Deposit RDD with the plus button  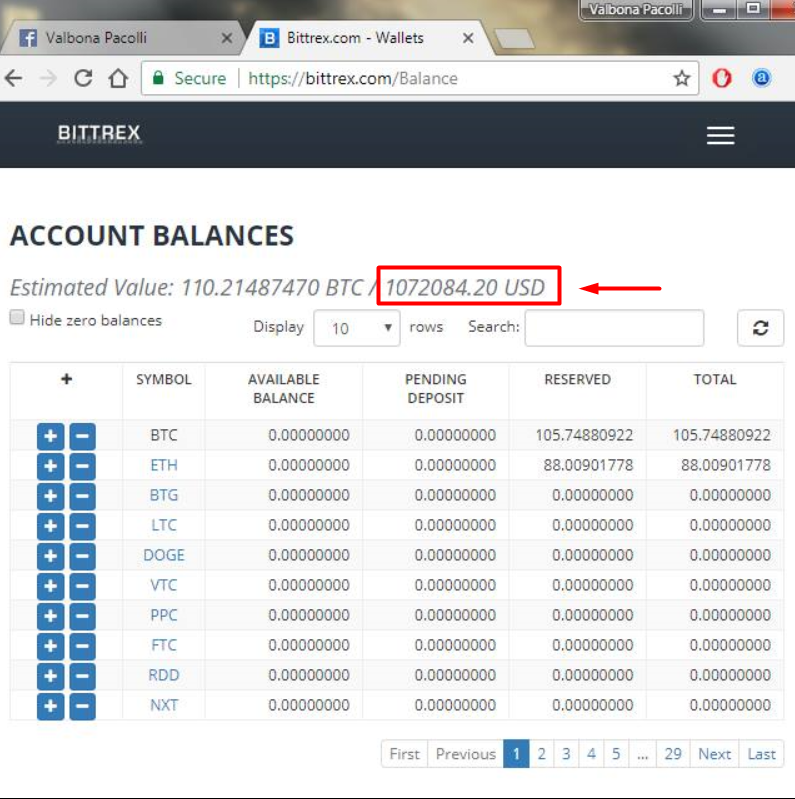click(50, 676)
